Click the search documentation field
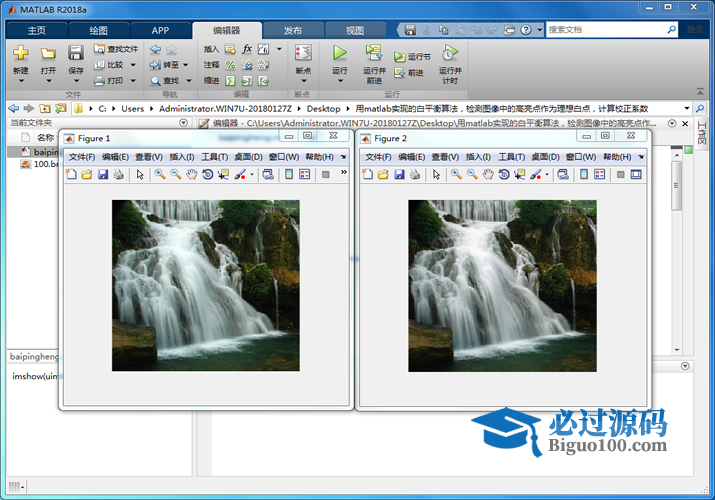 pyautogui.click(x=606, y=30)
